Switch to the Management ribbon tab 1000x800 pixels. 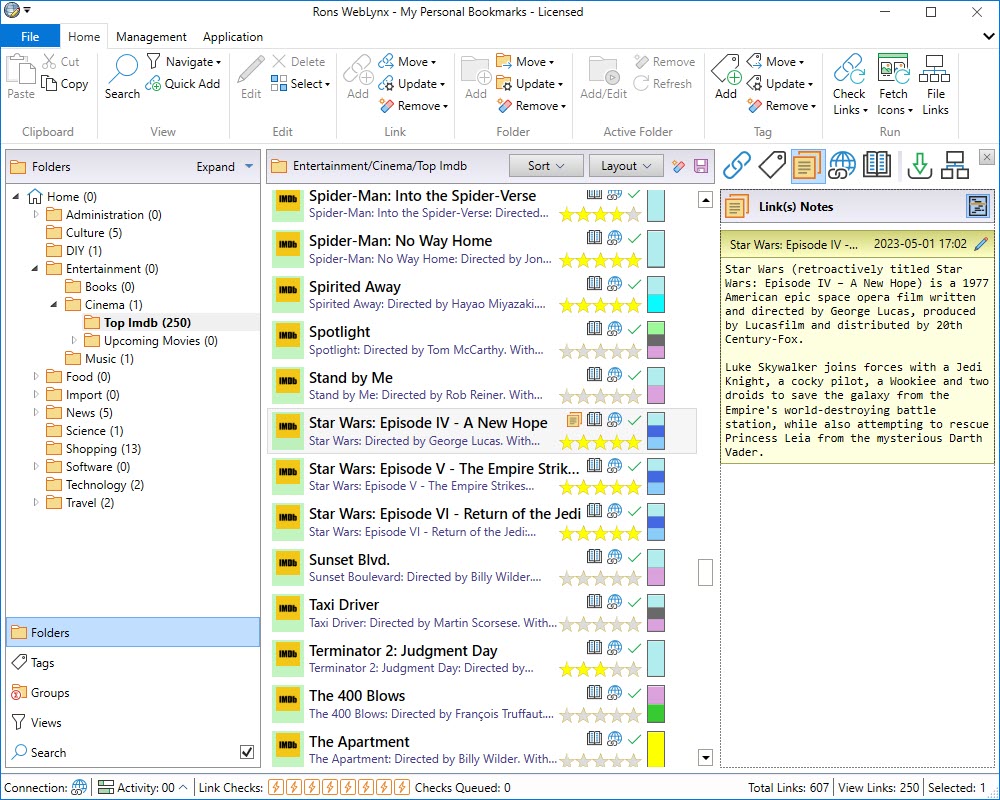[x=151, y=37]
